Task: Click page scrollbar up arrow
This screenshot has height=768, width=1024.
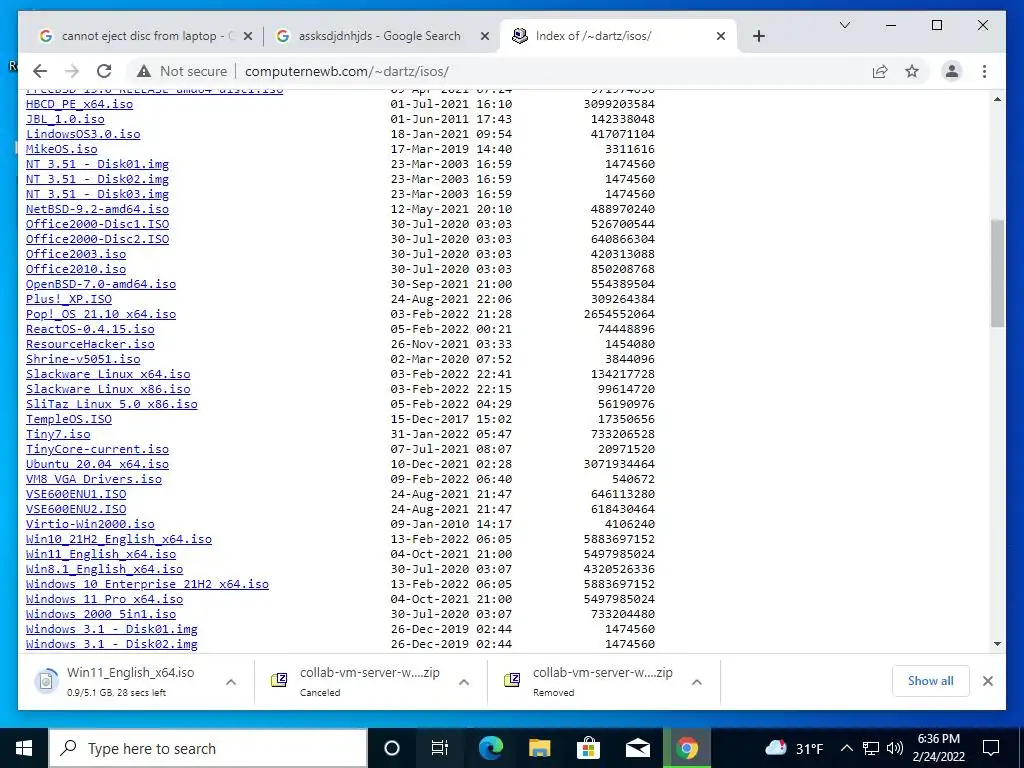Action: 997,99
